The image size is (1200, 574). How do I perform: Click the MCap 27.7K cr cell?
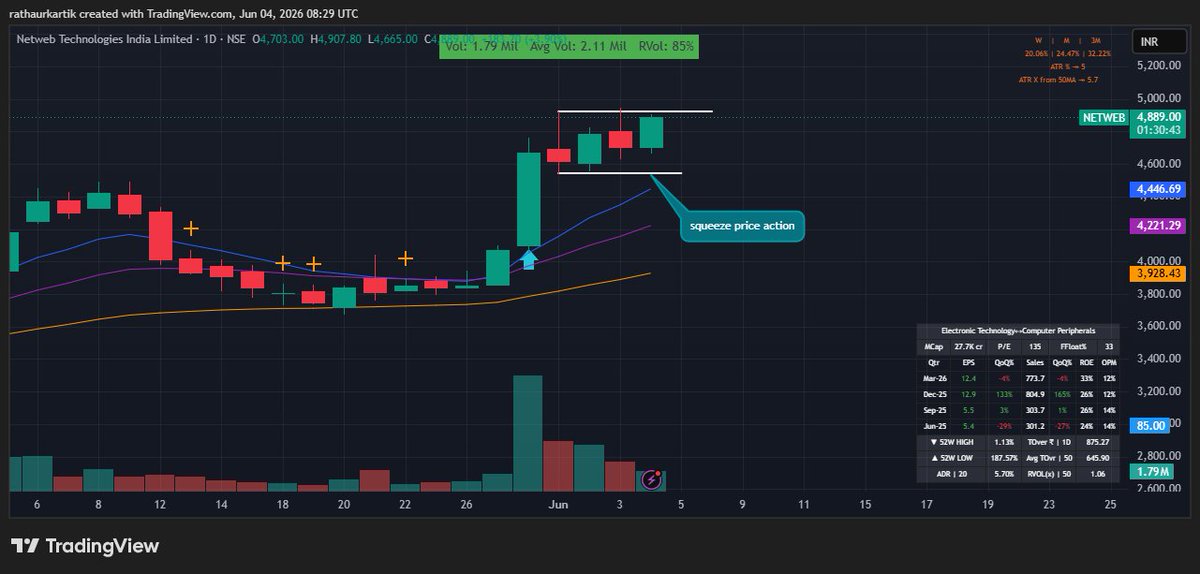tap(967, 347)
